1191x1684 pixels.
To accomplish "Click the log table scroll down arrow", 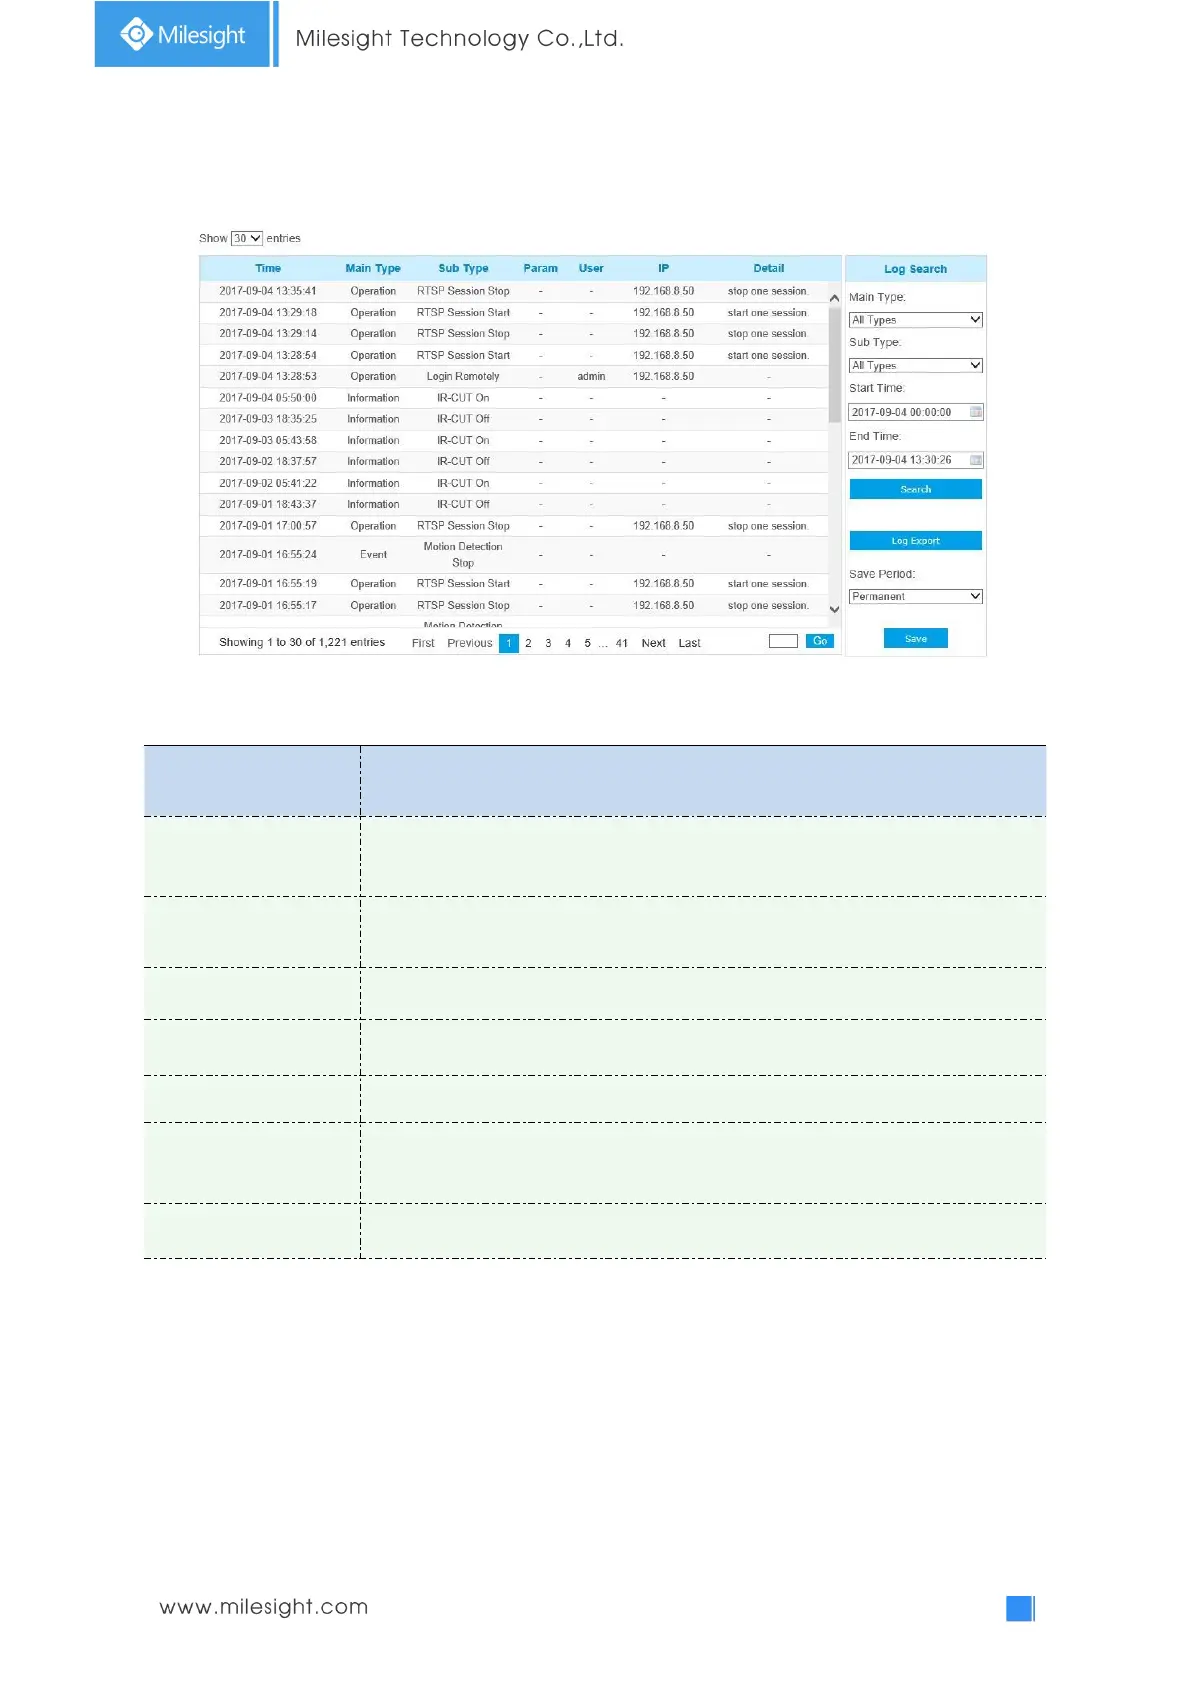I will click(x=834, y=609).
